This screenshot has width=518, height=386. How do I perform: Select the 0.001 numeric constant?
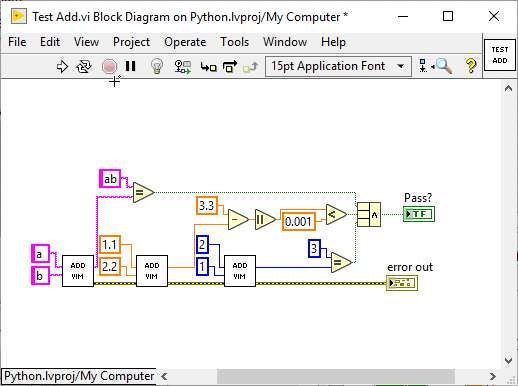tap(299, 221)
